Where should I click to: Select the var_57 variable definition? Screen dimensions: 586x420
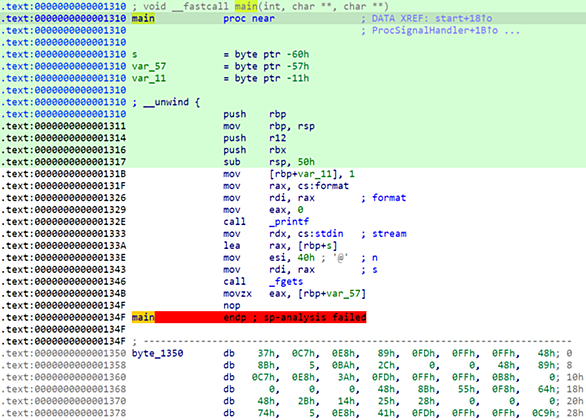(149, 66)
